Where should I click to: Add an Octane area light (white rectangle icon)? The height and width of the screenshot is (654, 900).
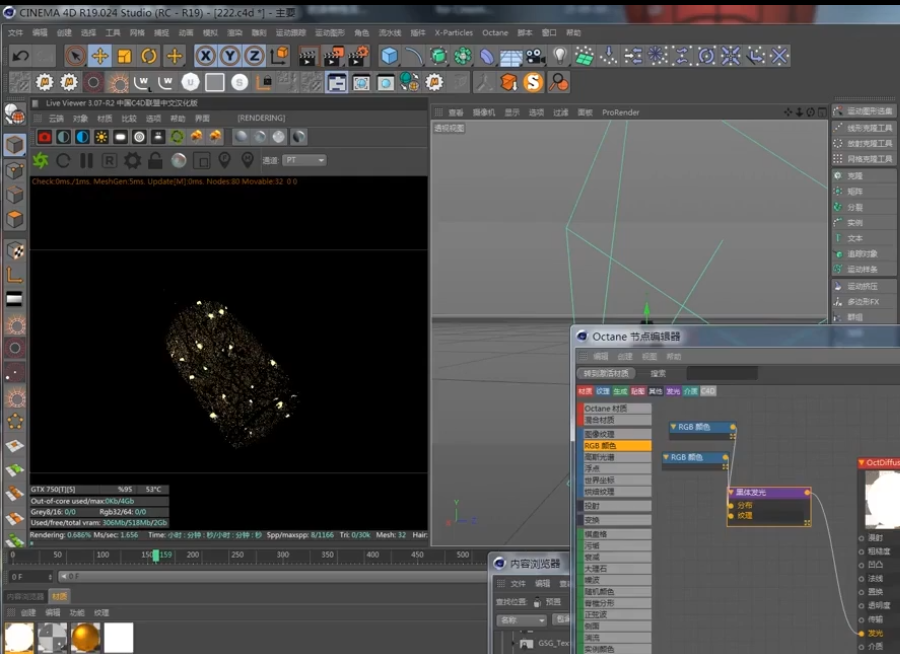click(x=120, y=137)
